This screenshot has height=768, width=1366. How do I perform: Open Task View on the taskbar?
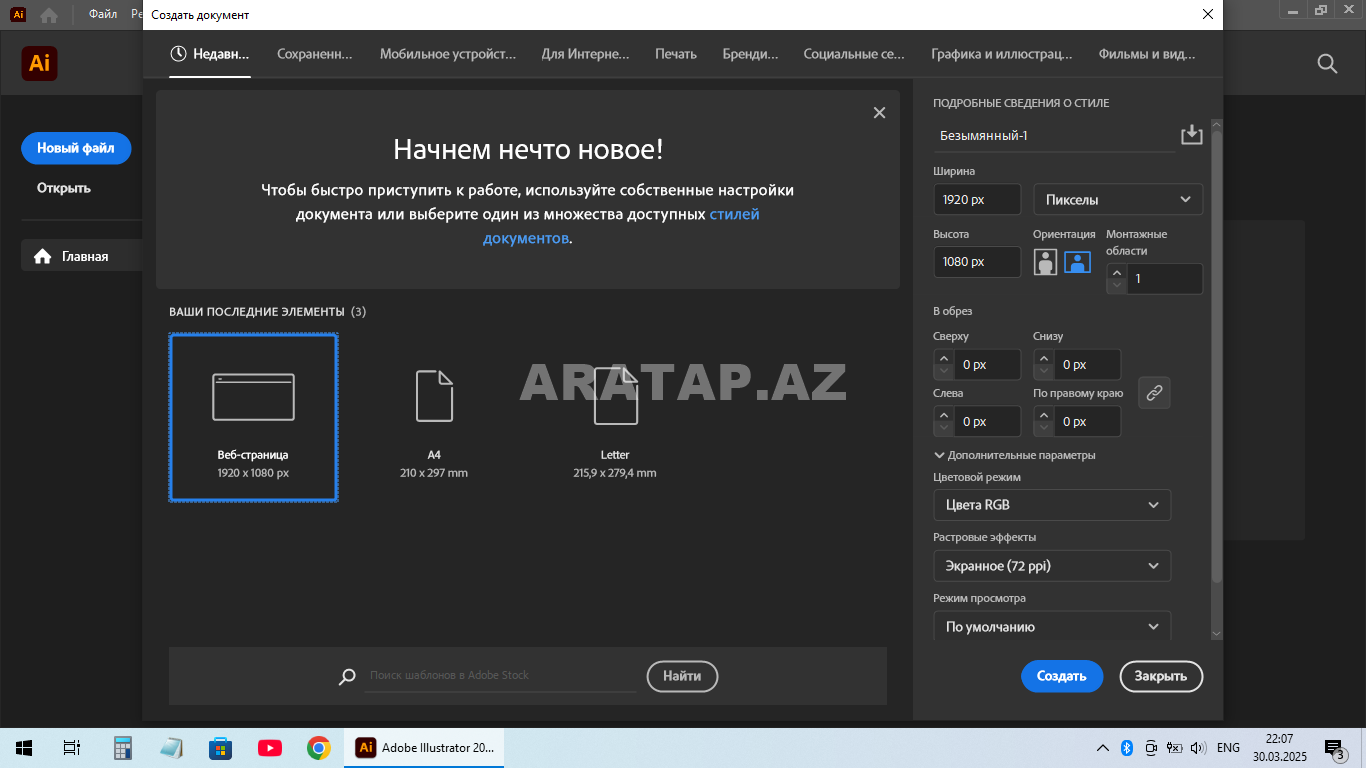(71, 748)
